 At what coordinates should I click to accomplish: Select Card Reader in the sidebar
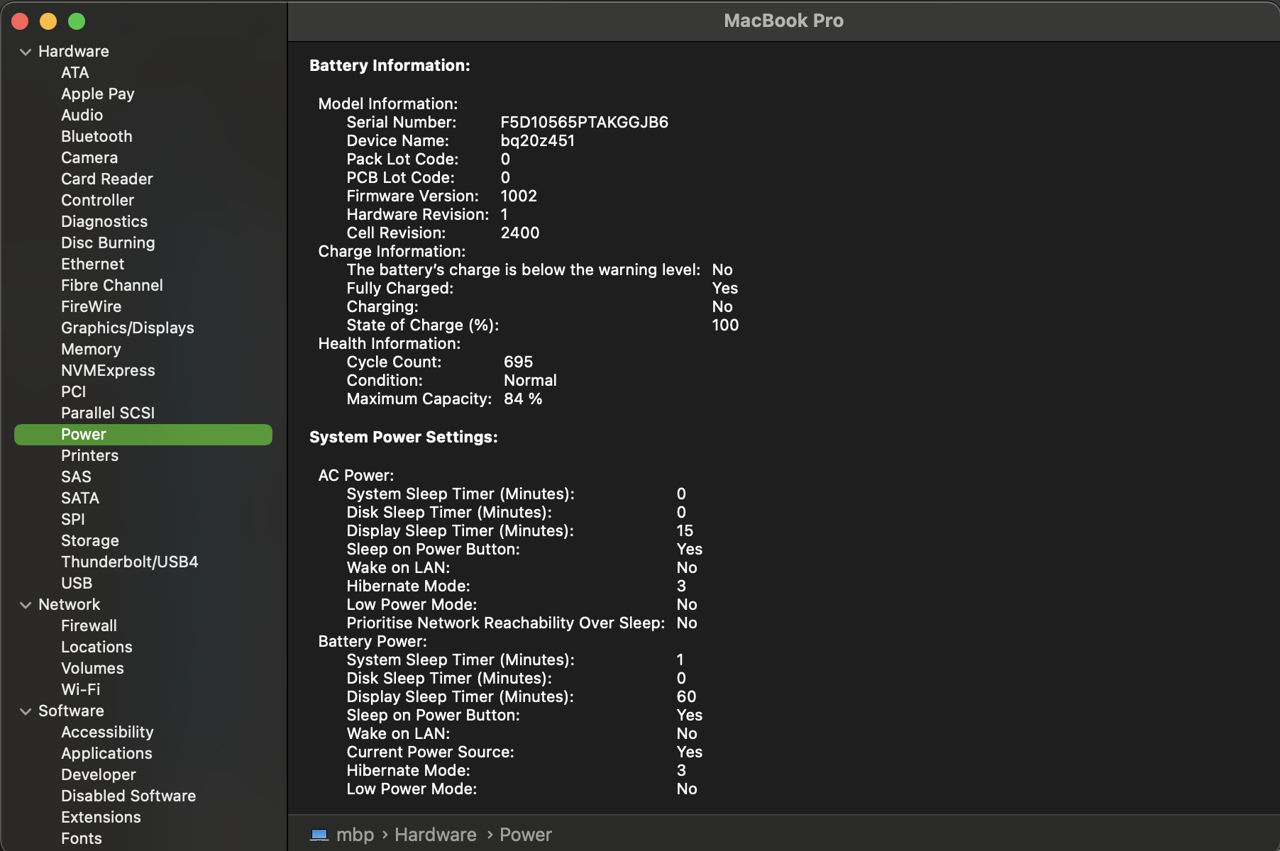pyautogui.click(x=107, y=179)
